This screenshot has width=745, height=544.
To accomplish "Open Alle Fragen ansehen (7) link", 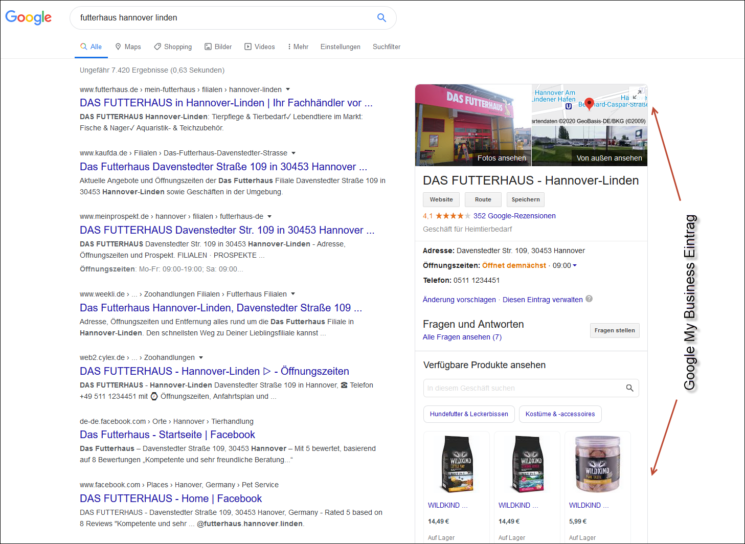I will [x=462, y=337].
